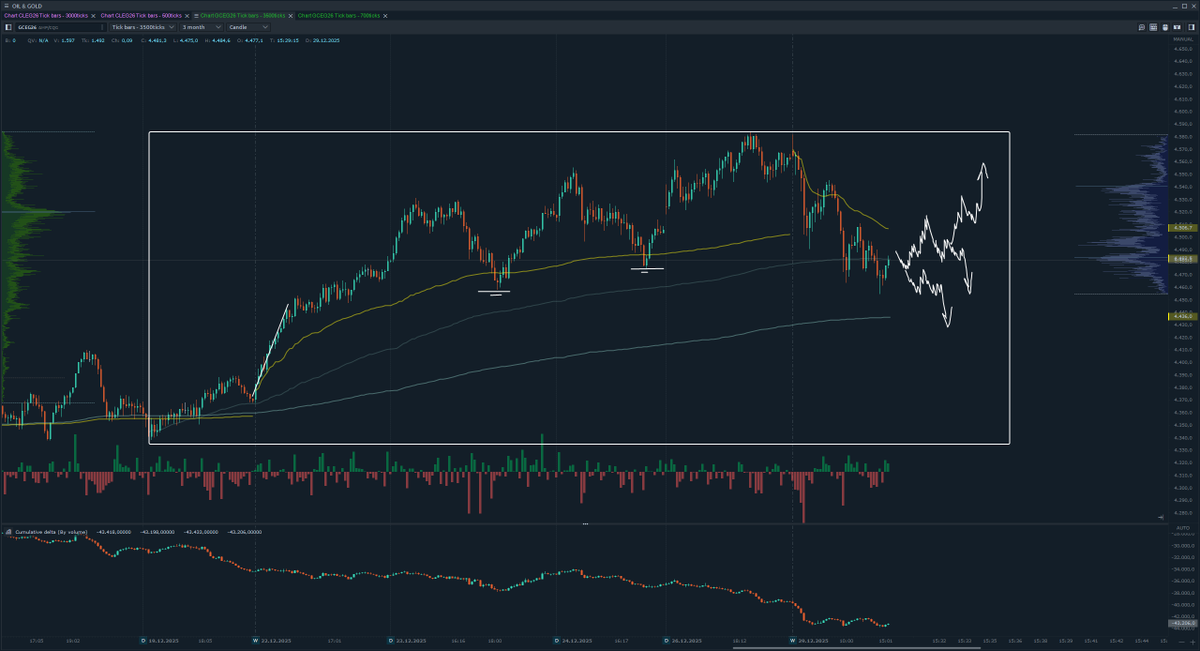Click the T: 15:29:15 time readout
This screenshot has width=1200, height=651.
click(x=285, y=40)
